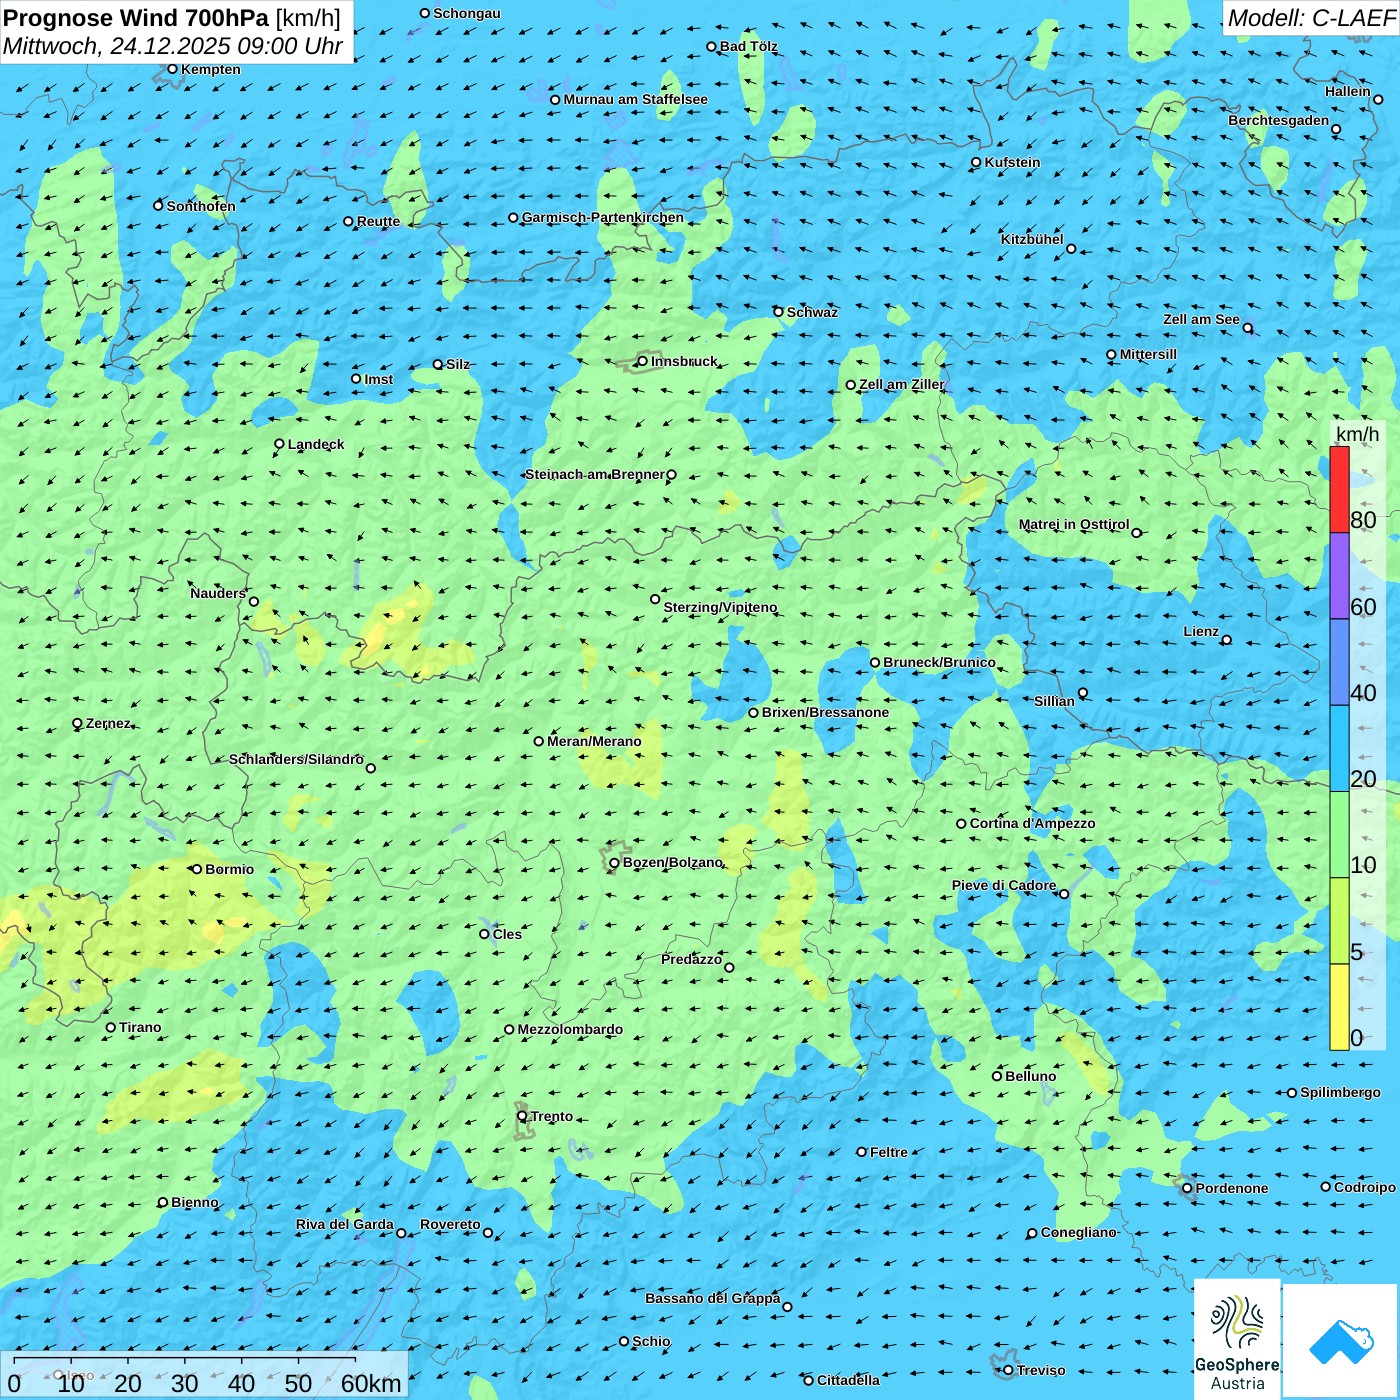Click the Kufstein city label
Image resolution: width=1400 pixels, height=1400 pixels.
tap(1012, 162)
